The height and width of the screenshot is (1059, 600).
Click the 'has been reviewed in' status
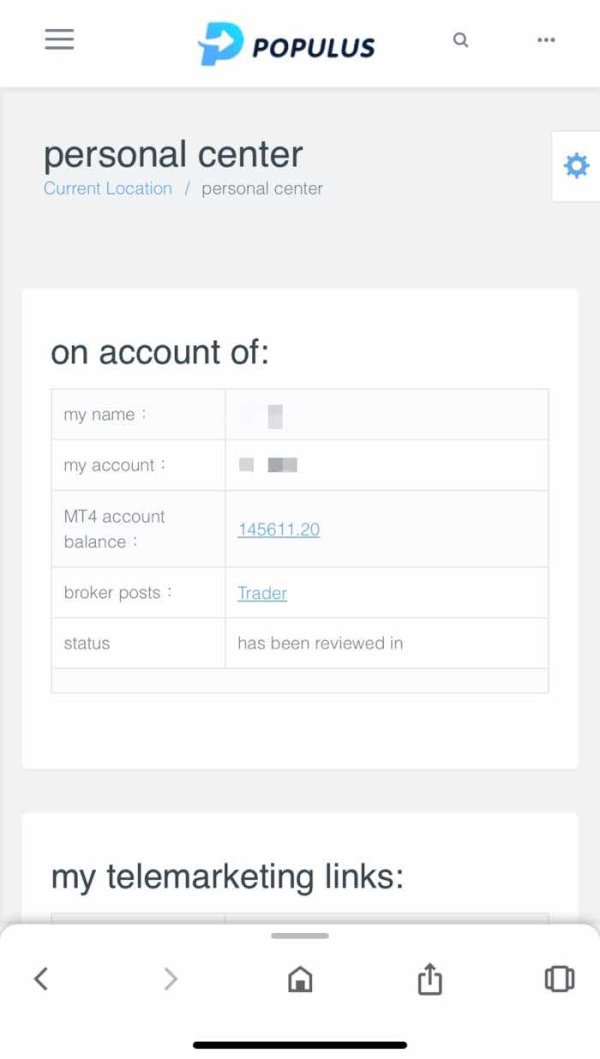tap(320, 643)
